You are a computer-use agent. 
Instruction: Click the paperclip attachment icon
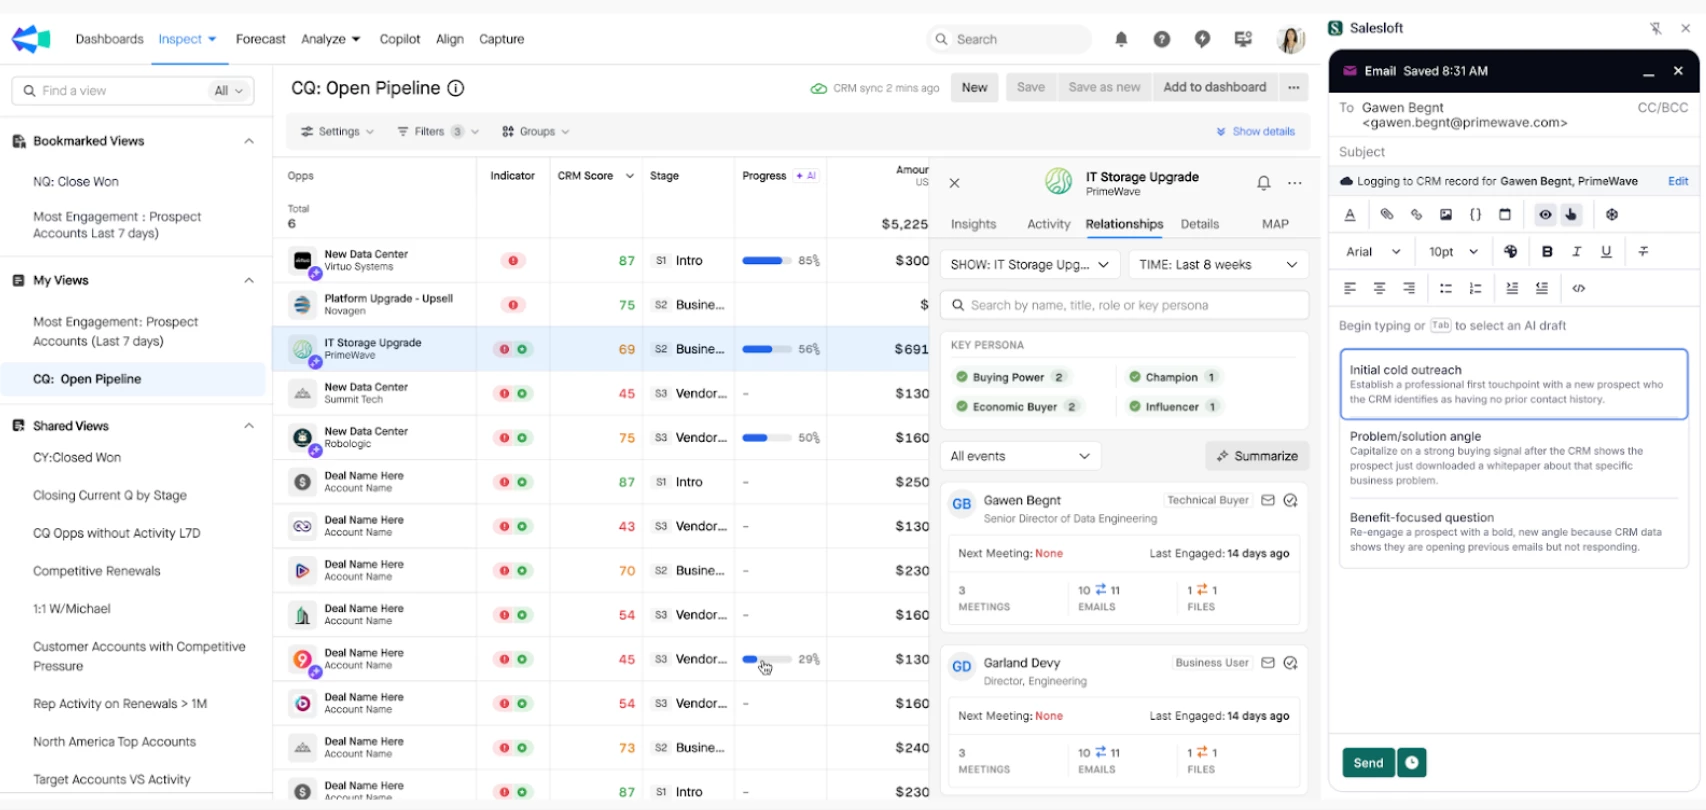(1386, 214)
